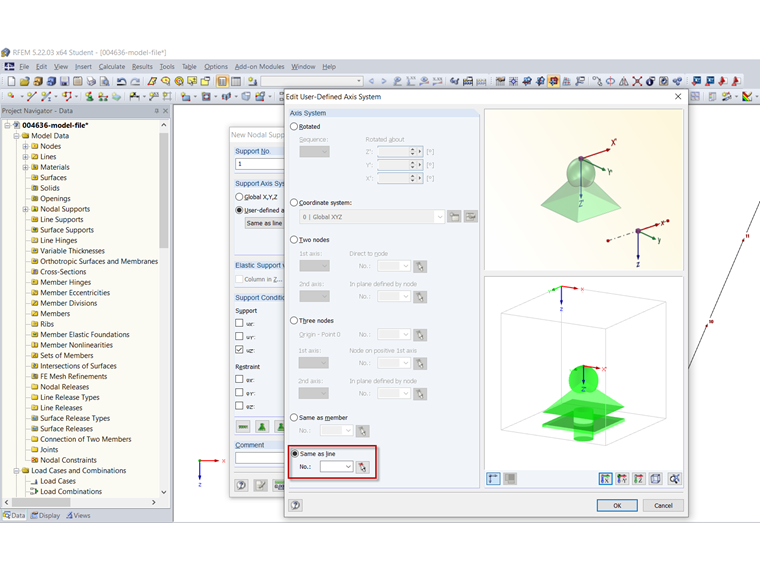Expand the Materials tree item
This screenshot has height=570, width=760.
(x=25, y=167)
